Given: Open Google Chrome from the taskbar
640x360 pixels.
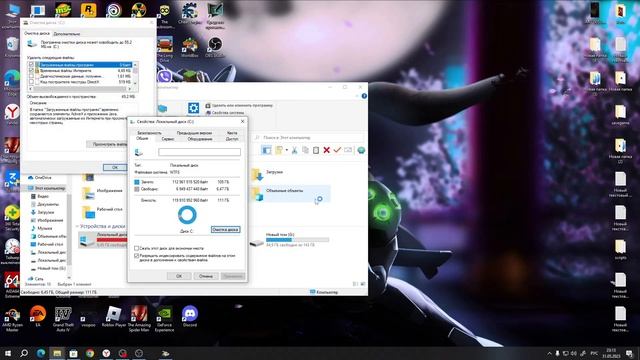Looking at the screenshot, I should point(90,353).
